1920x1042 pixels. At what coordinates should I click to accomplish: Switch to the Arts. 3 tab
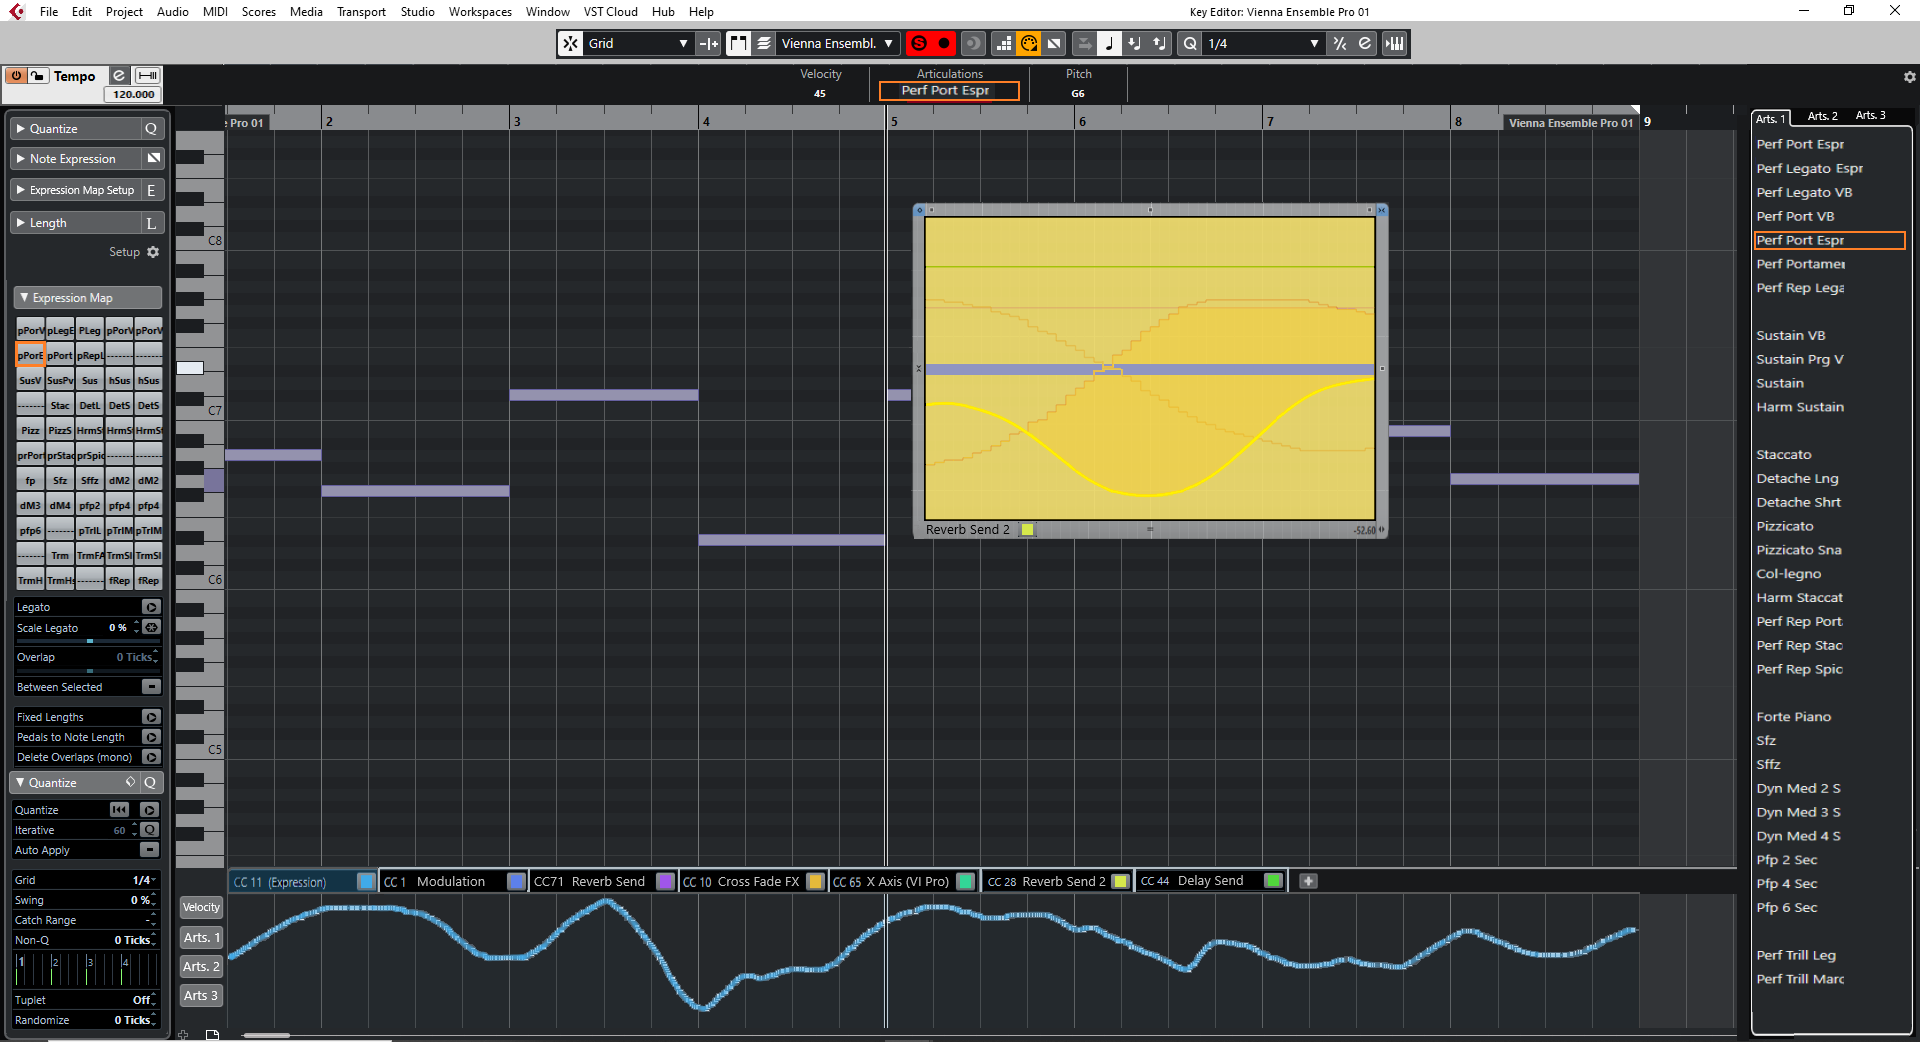1870,116
